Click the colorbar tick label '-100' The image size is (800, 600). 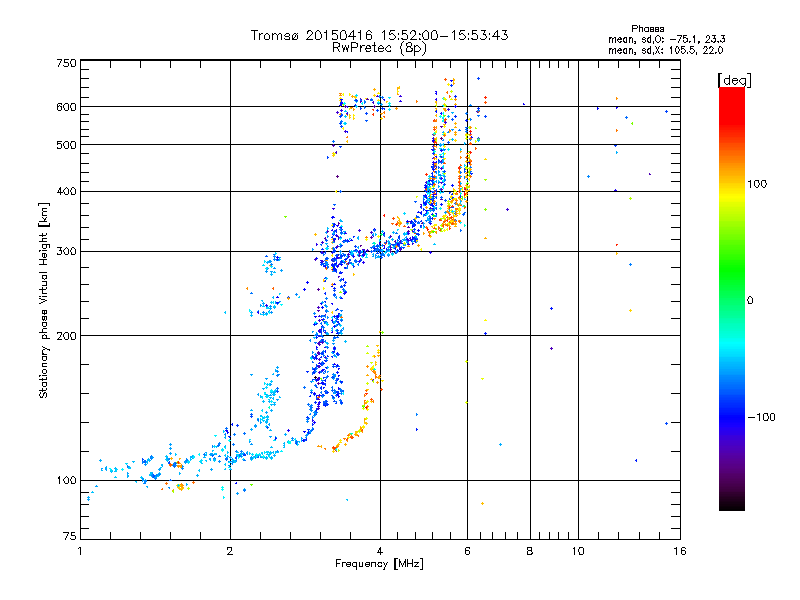(x=761, y=417)
